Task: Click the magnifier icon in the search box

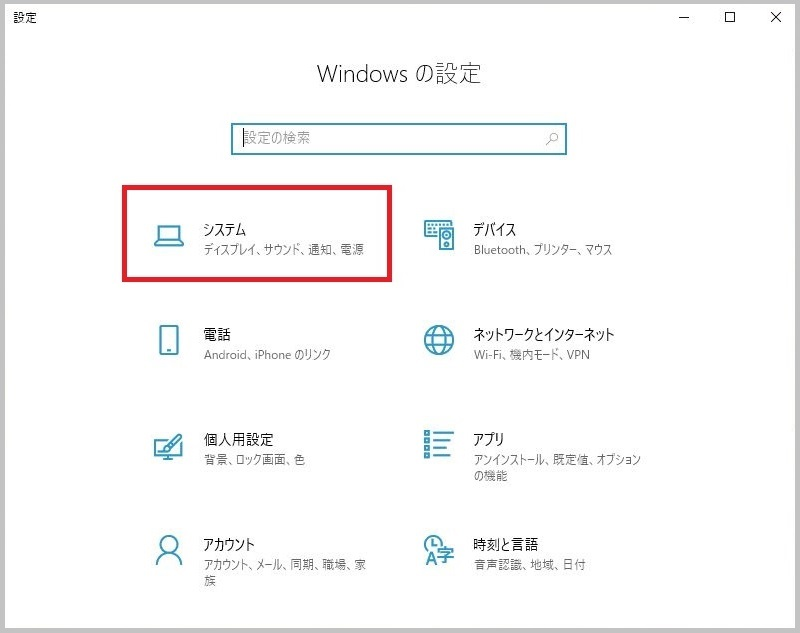Action: pos(552,139)
